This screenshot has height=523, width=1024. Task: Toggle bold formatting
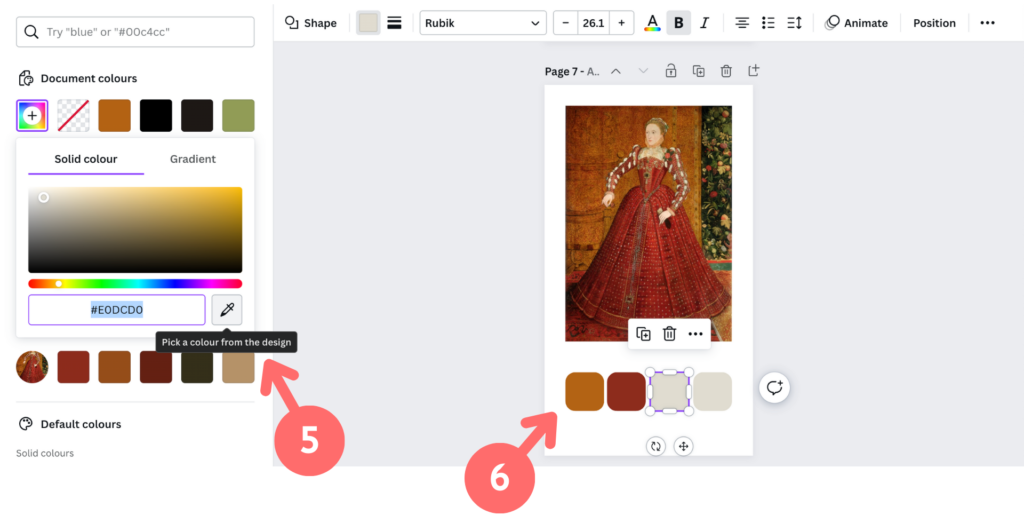(679, 23)
